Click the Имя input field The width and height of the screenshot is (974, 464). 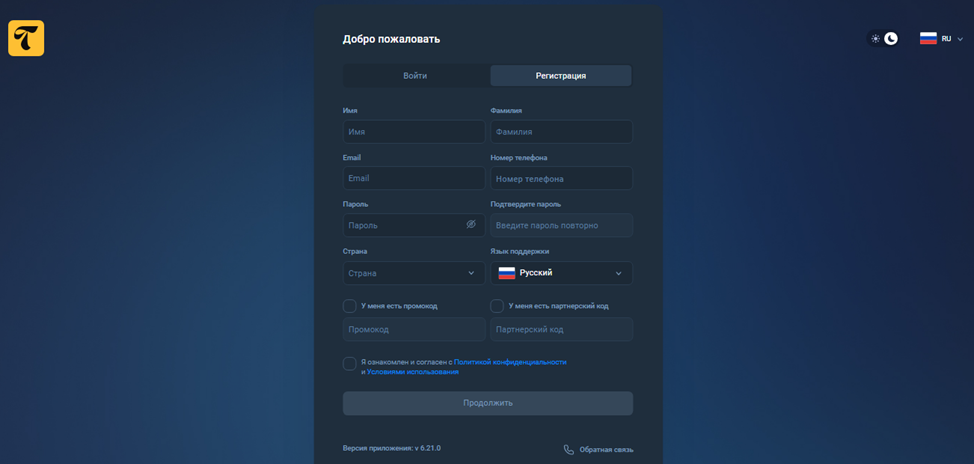tap(413, 132)
